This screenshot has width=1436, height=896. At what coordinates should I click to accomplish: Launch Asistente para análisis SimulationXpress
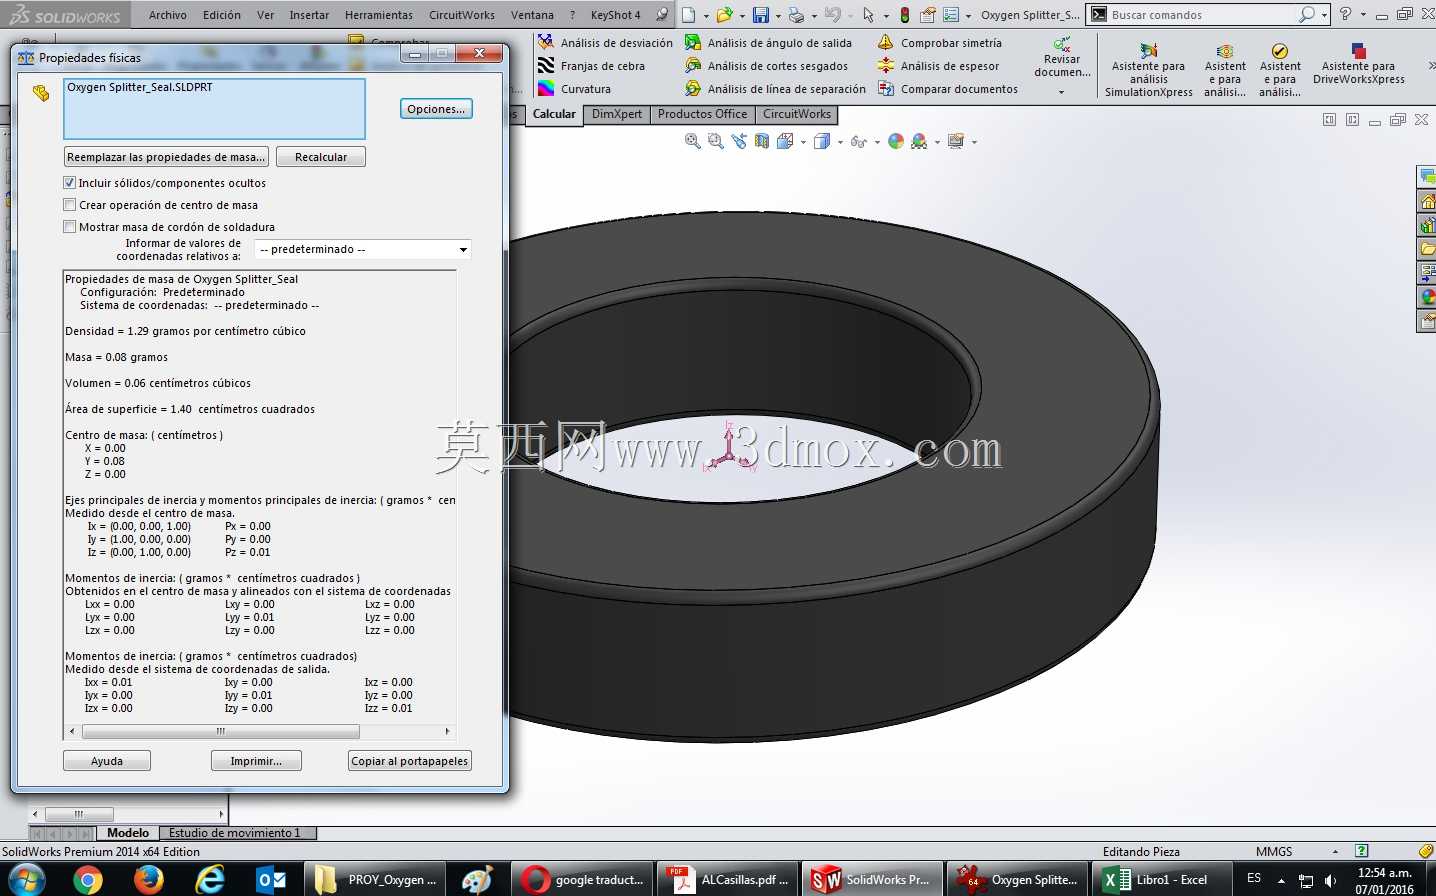1148,70
